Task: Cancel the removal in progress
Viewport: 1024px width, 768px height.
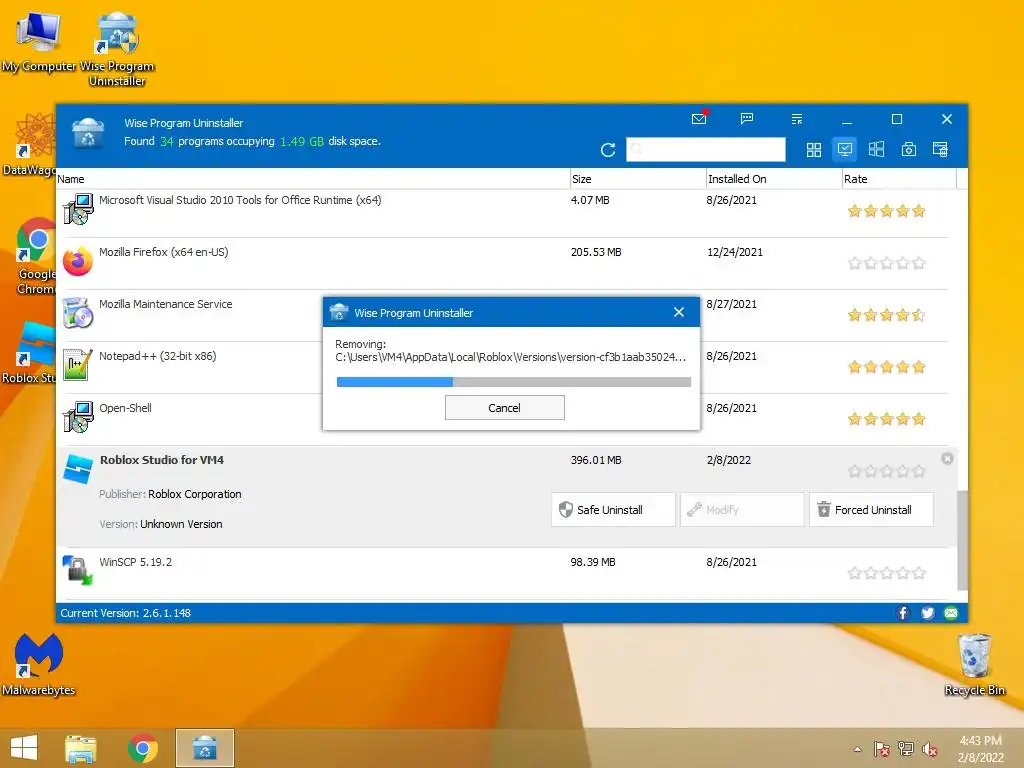Action: [x=505, y=408]
